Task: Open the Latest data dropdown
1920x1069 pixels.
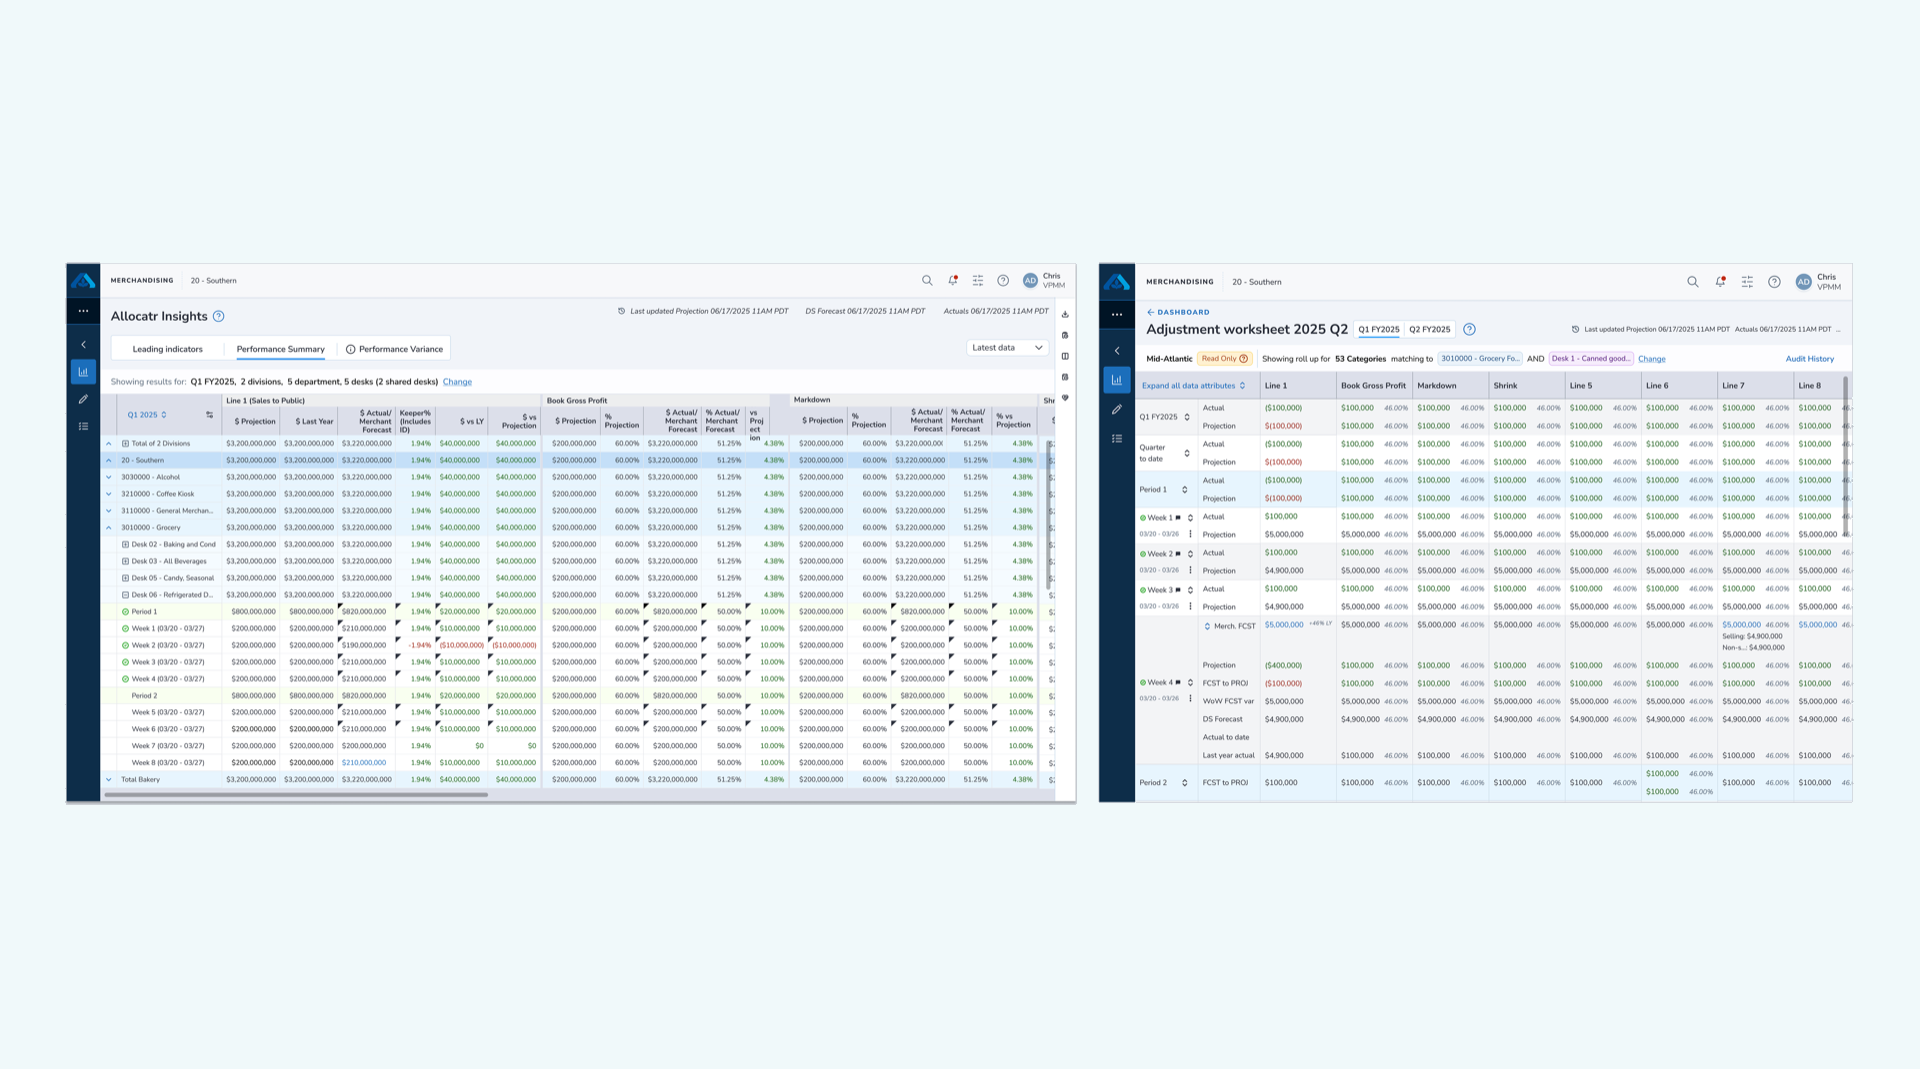Action: click(1007, 348)
